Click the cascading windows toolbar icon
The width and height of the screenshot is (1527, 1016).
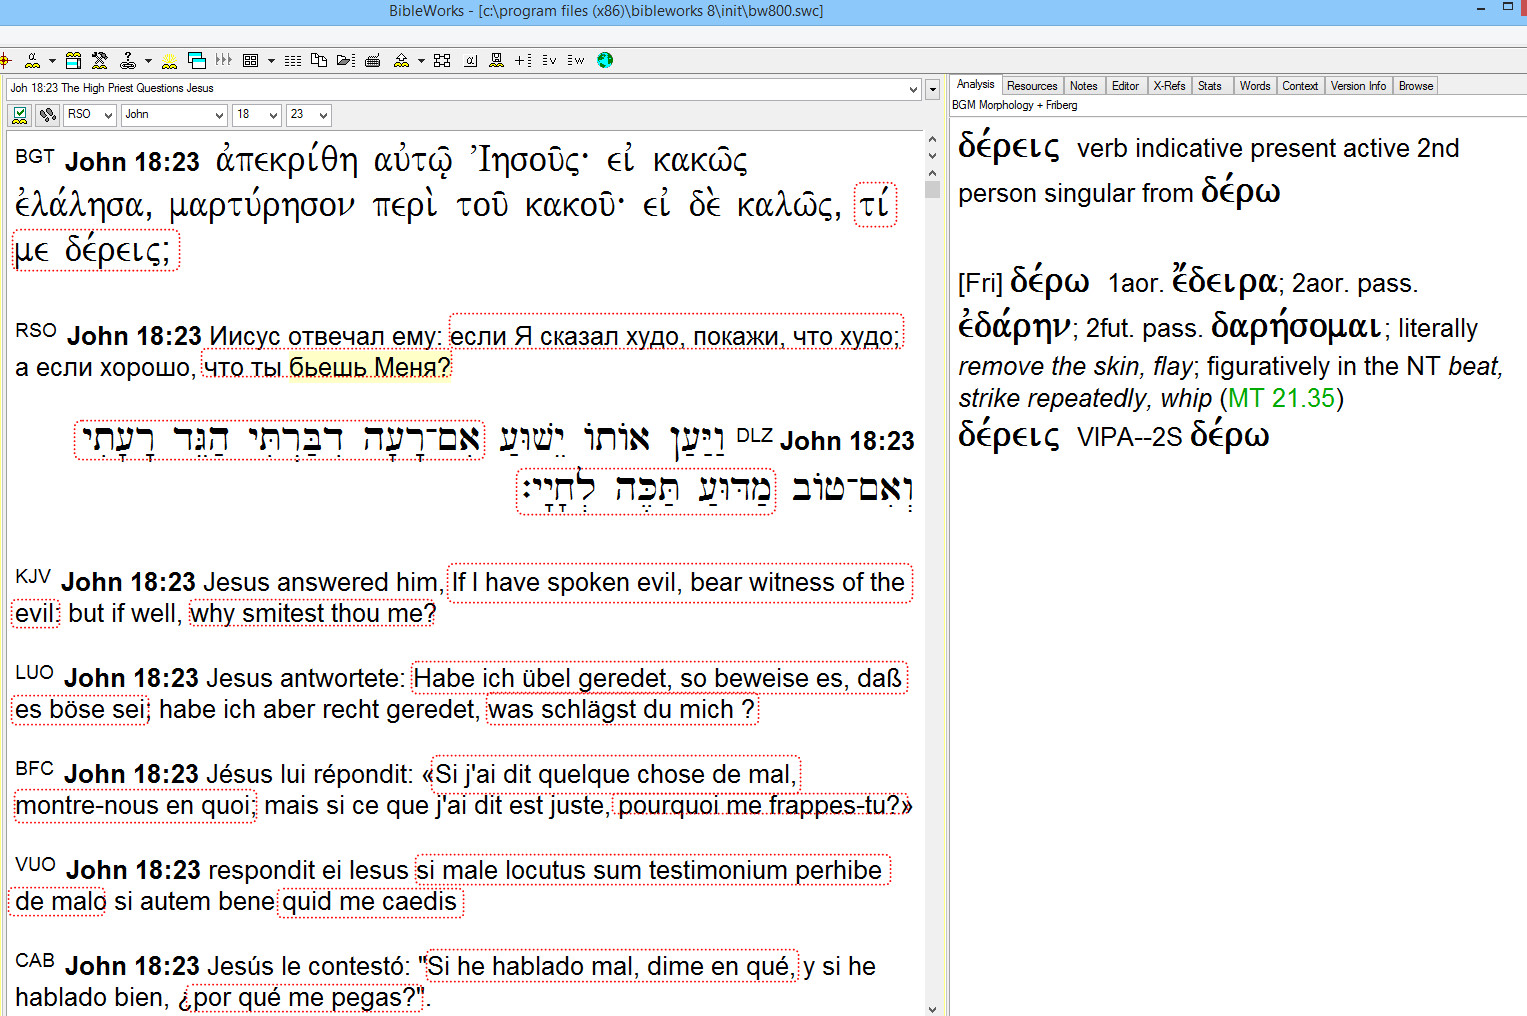[x=197, y=60]
